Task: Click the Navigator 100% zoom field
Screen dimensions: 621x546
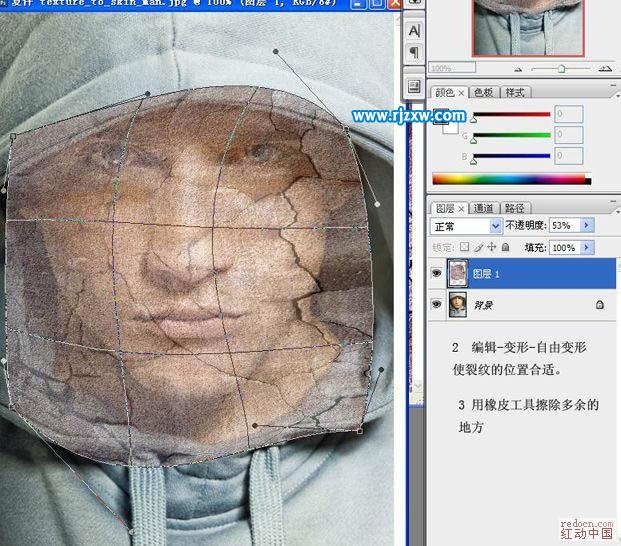Action: (452, 68)
